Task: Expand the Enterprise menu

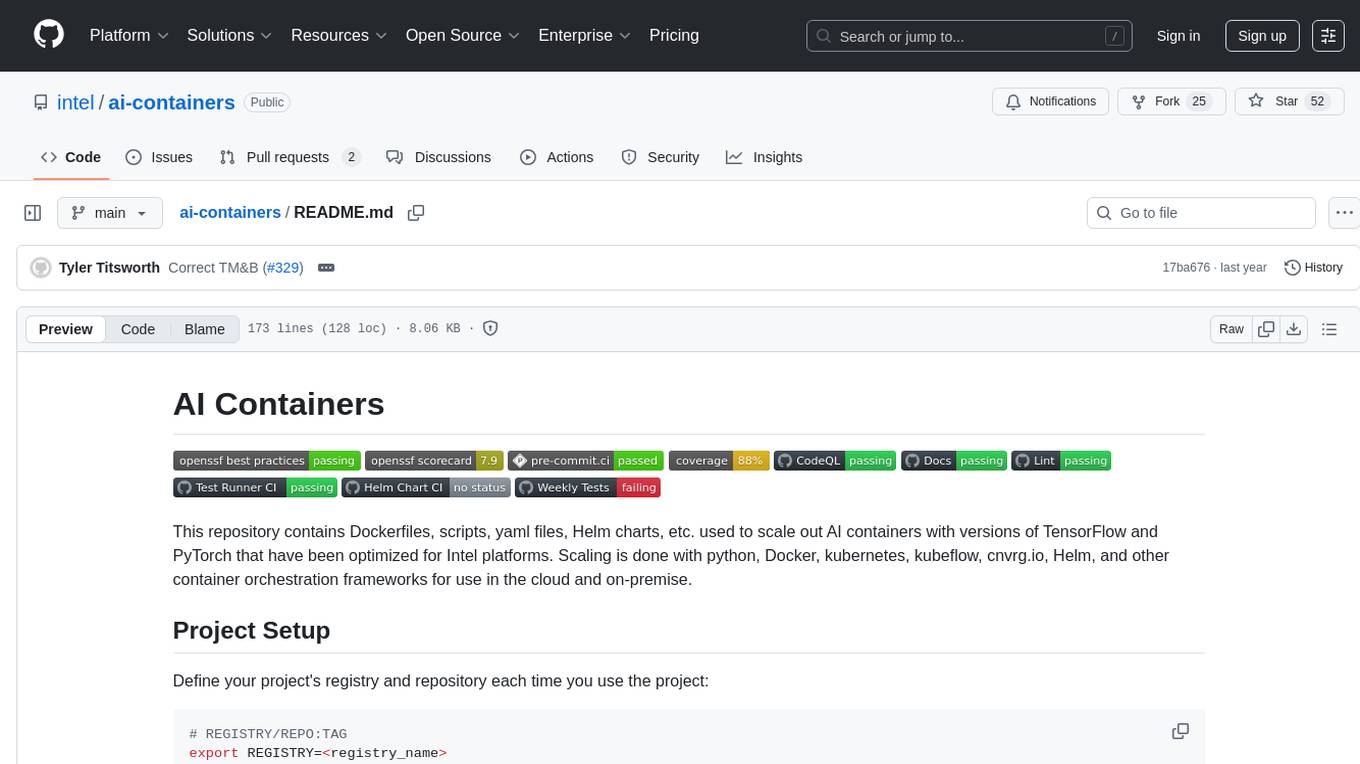Action: [585, 35]
